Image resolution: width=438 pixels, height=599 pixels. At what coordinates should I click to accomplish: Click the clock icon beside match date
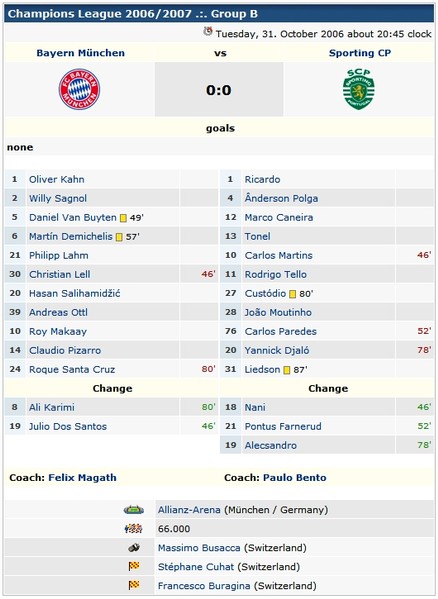(208, 31)
